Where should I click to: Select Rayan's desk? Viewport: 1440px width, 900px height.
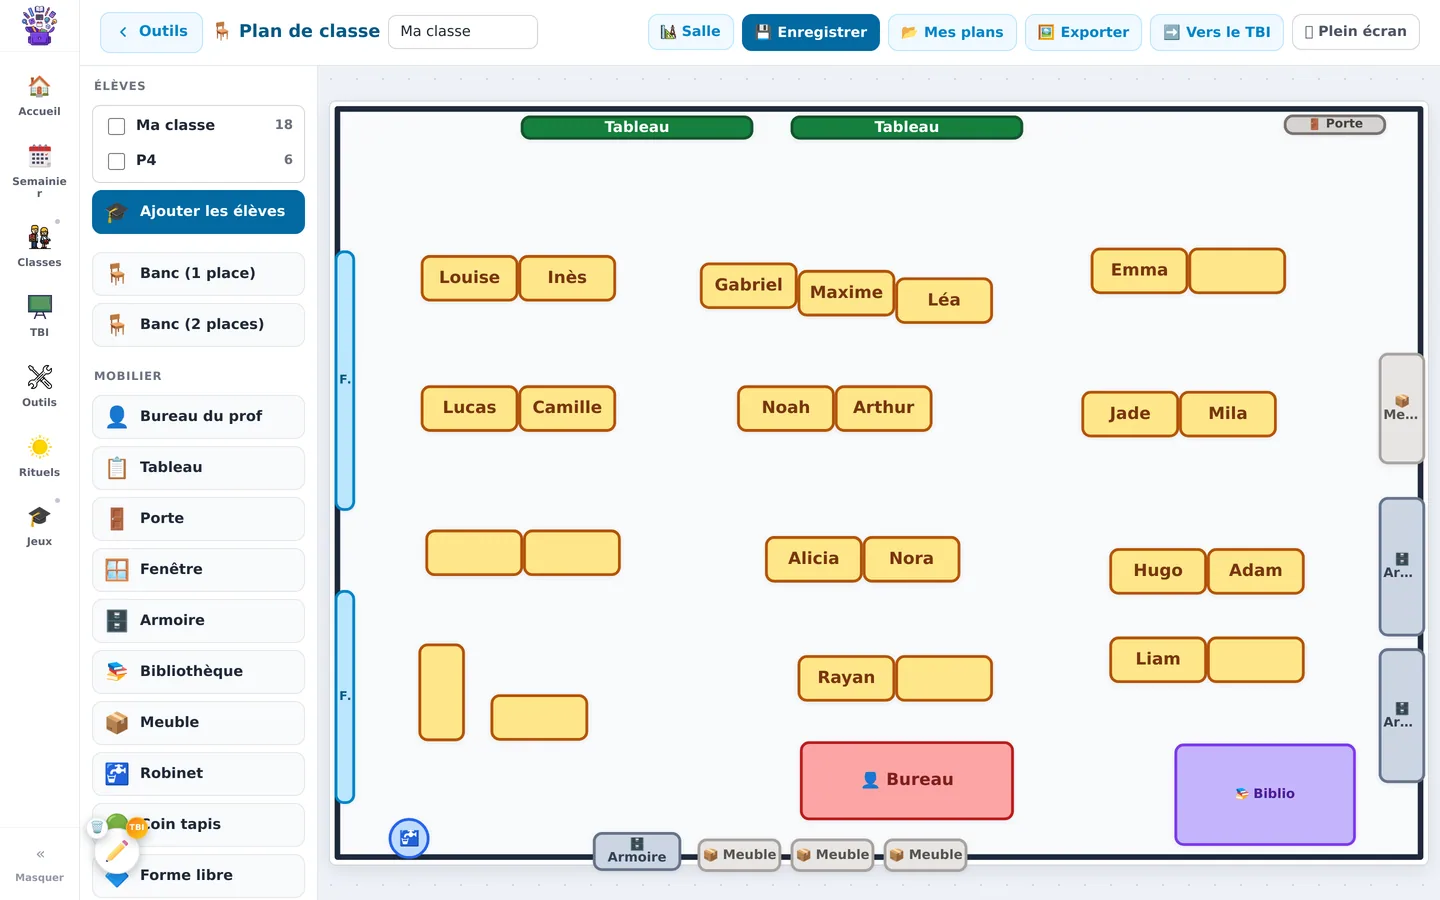point(846,678)
